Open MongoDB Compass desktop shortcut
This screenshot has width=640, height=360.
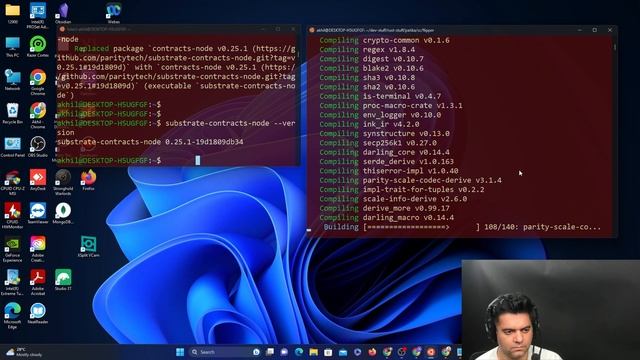click(63, 214)
